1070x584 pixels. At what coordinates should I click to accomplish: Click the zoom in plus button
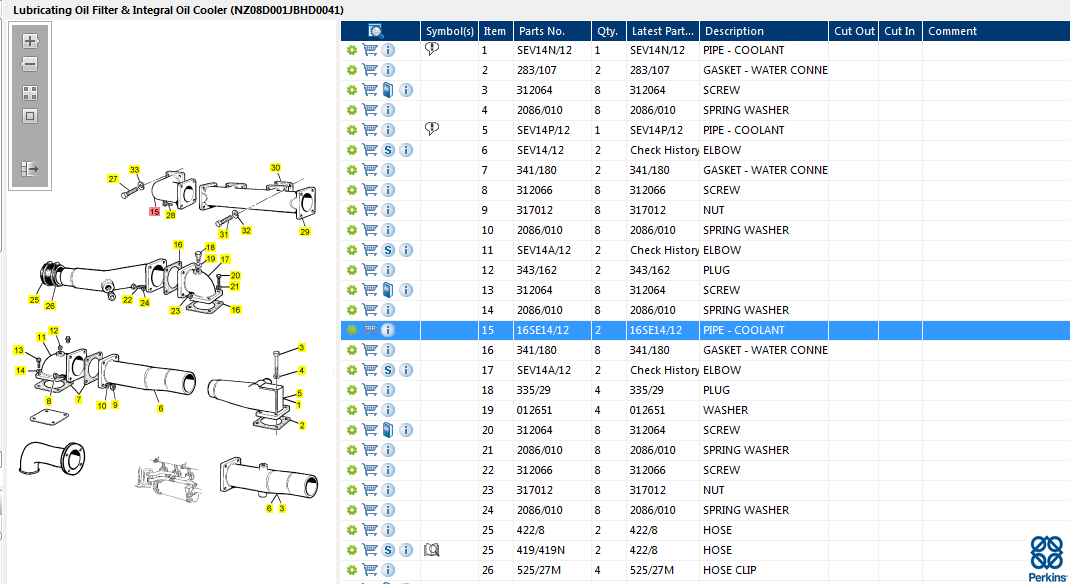pos(29,41)
